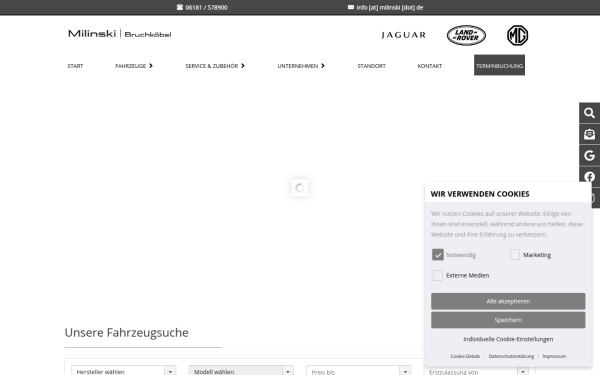
Task: Open the Facebook sidebar icon
Action: [589, 176]
